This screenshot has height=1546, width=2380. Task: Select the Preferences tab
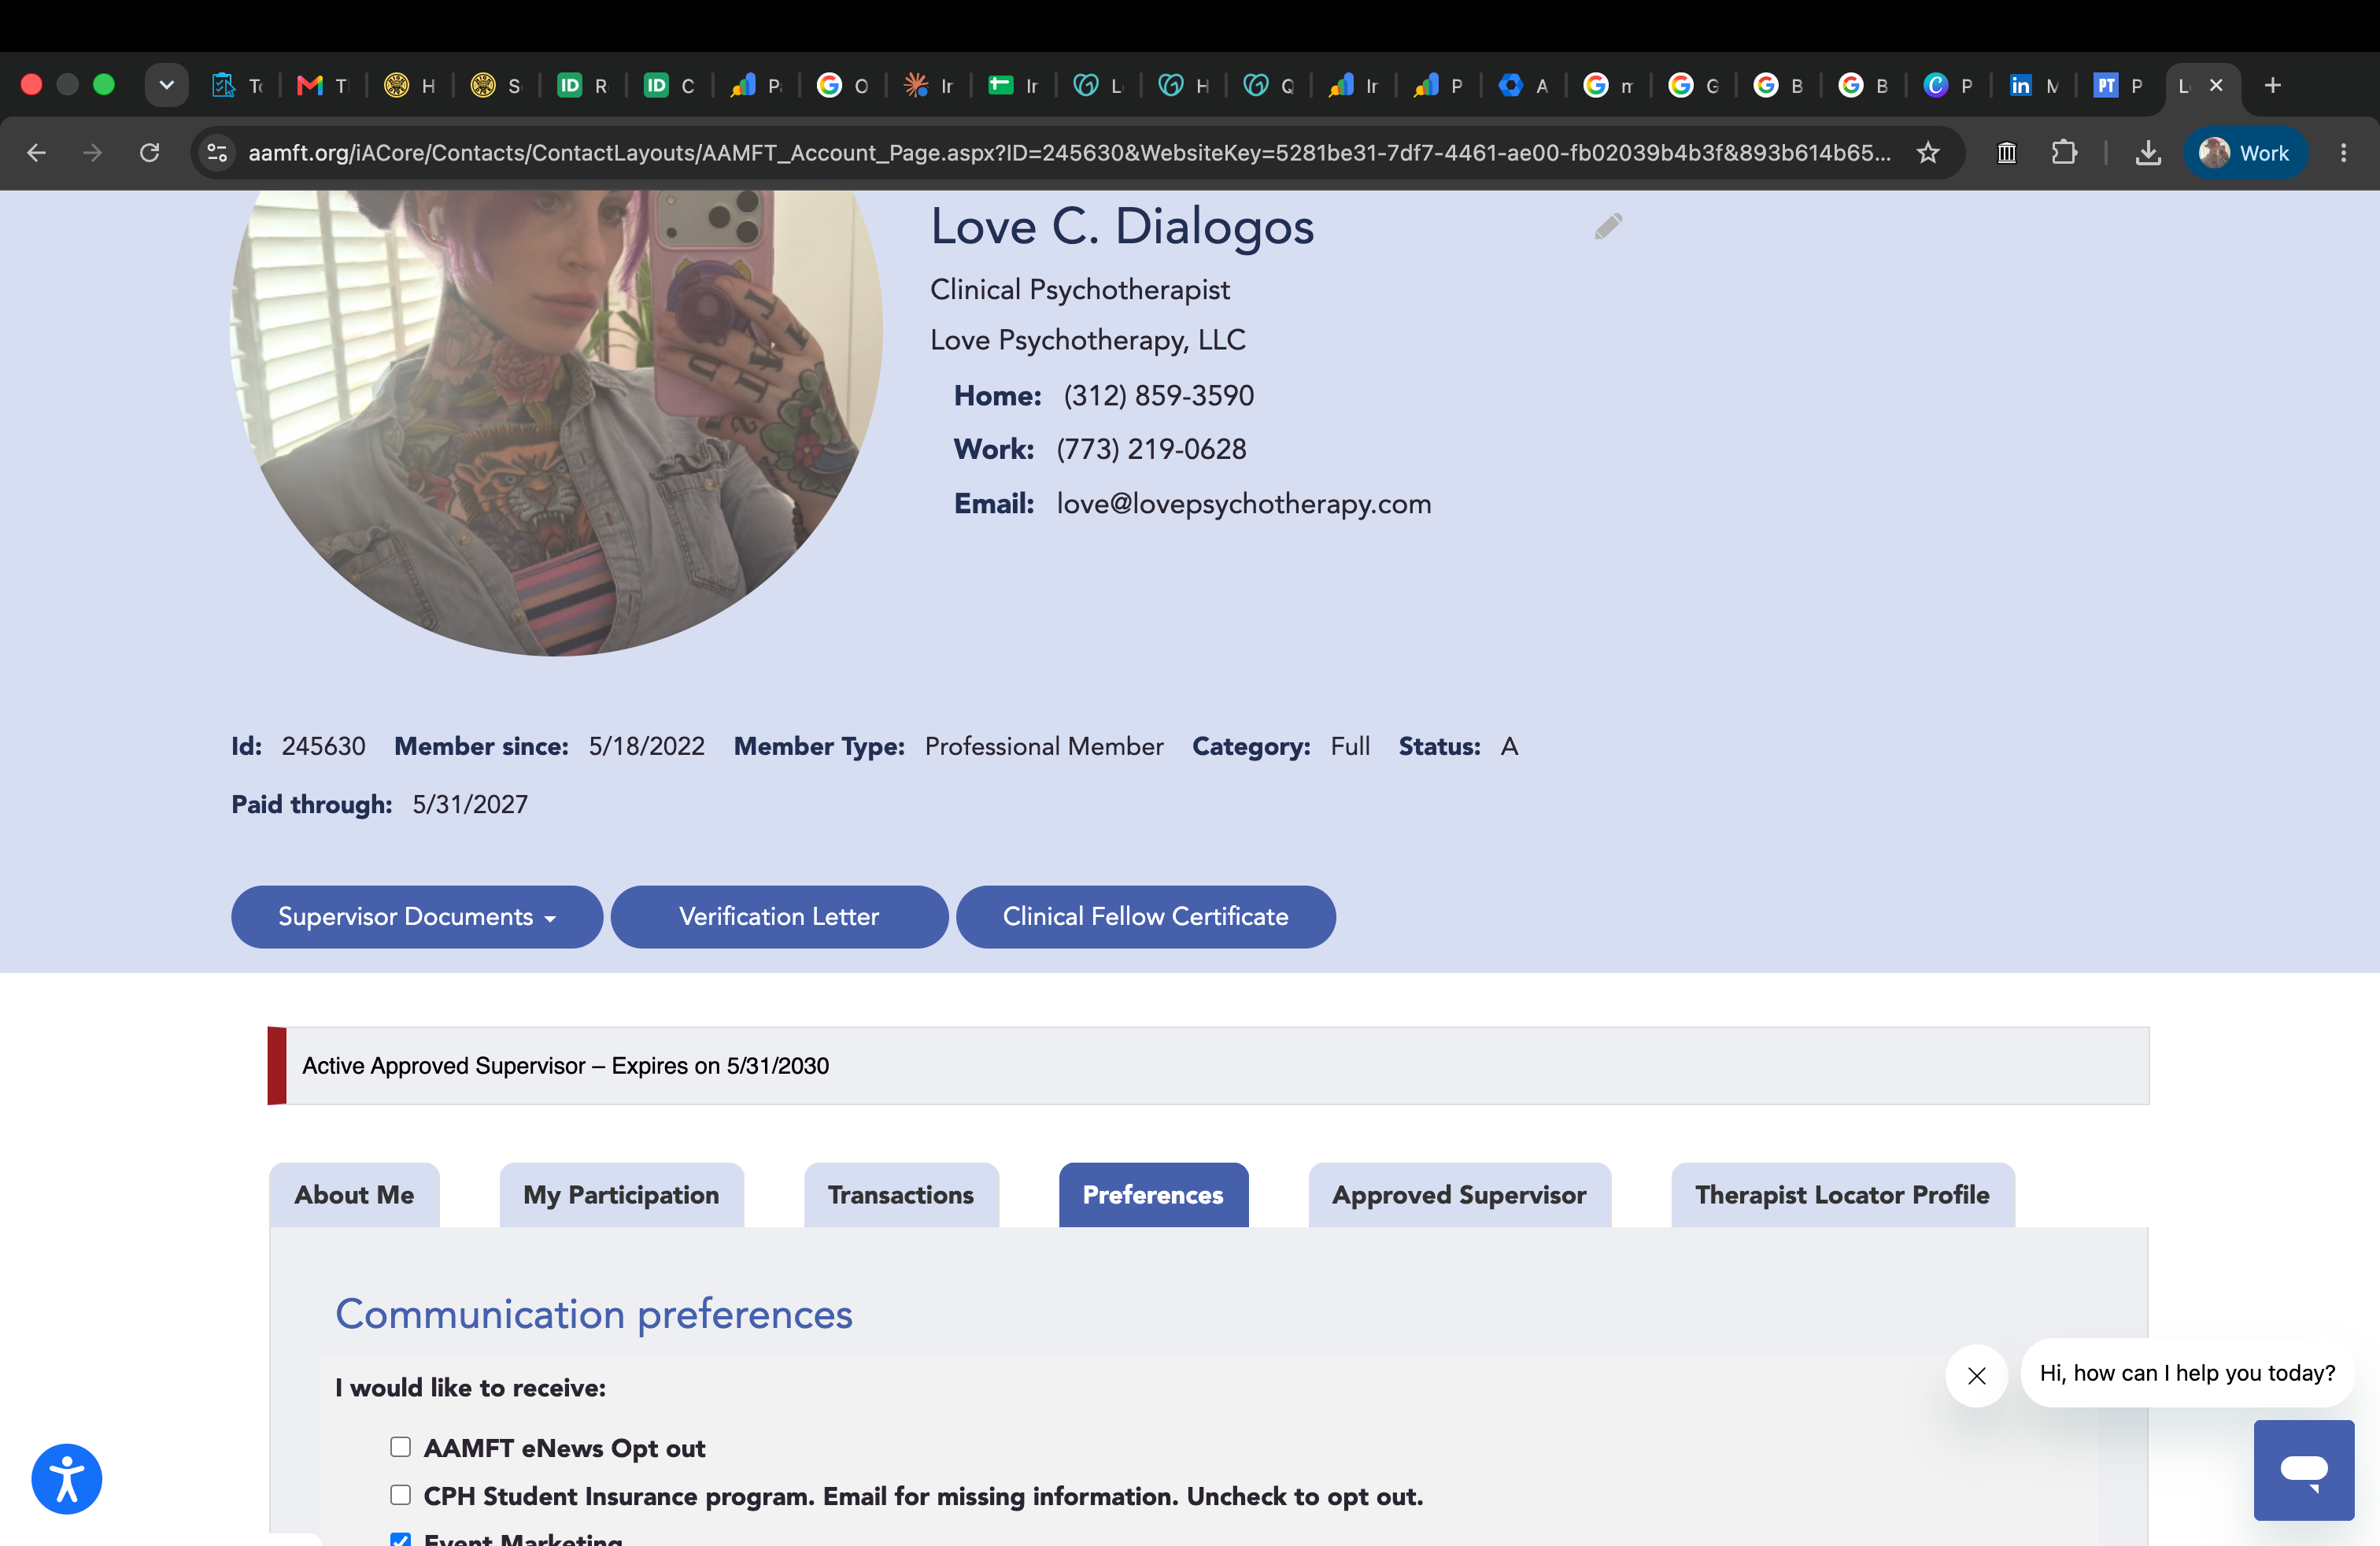point(1153,1194)
